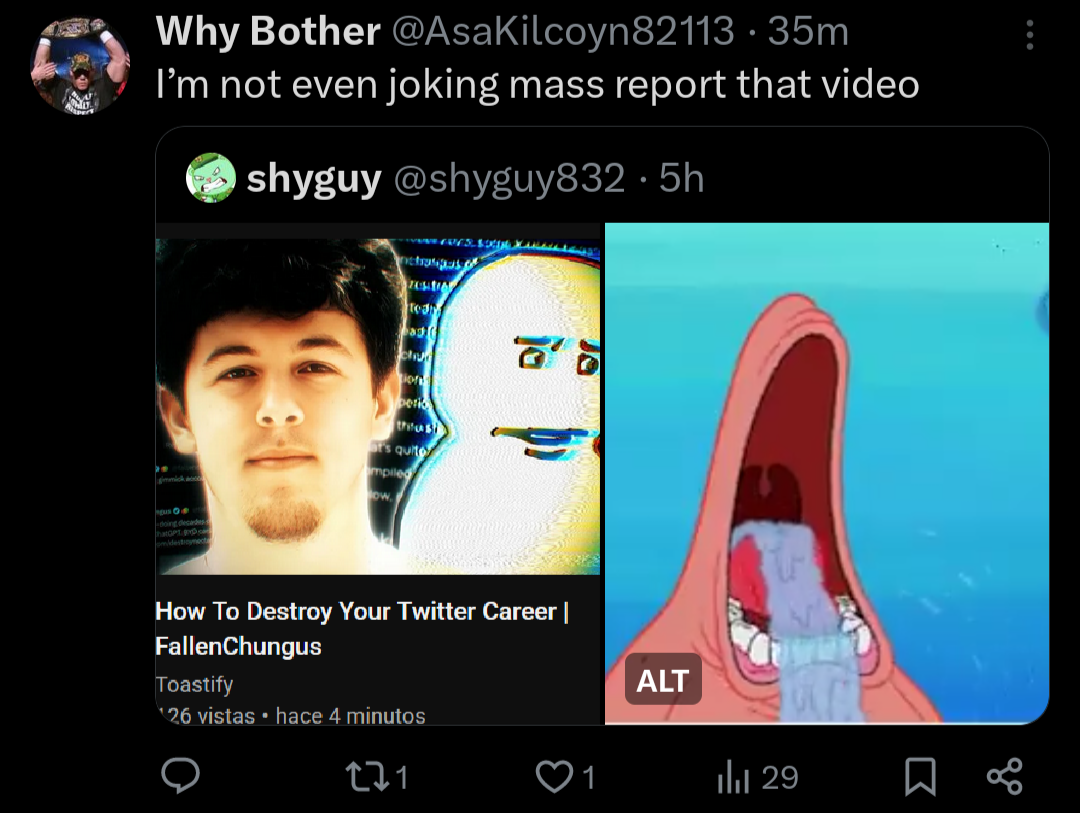1080x813 pixels.
Task: Open the FallenChungus video thumbnail image
Action: [x=378, y=406]
